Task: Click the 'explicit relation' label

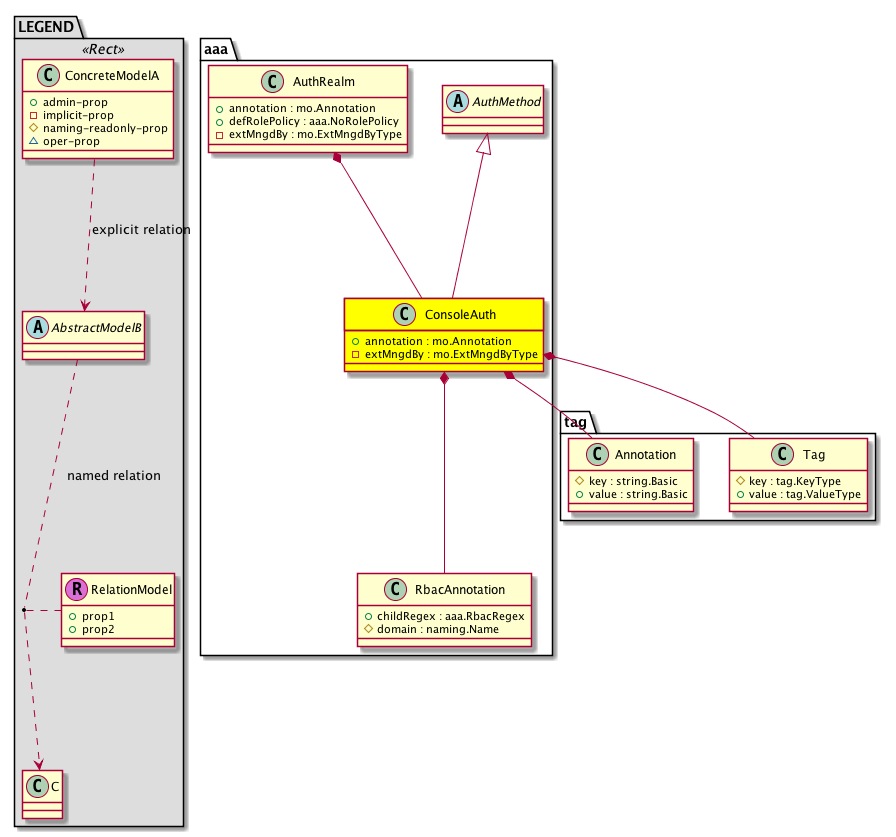Action: pyautogui.click(x=140, y=230)
